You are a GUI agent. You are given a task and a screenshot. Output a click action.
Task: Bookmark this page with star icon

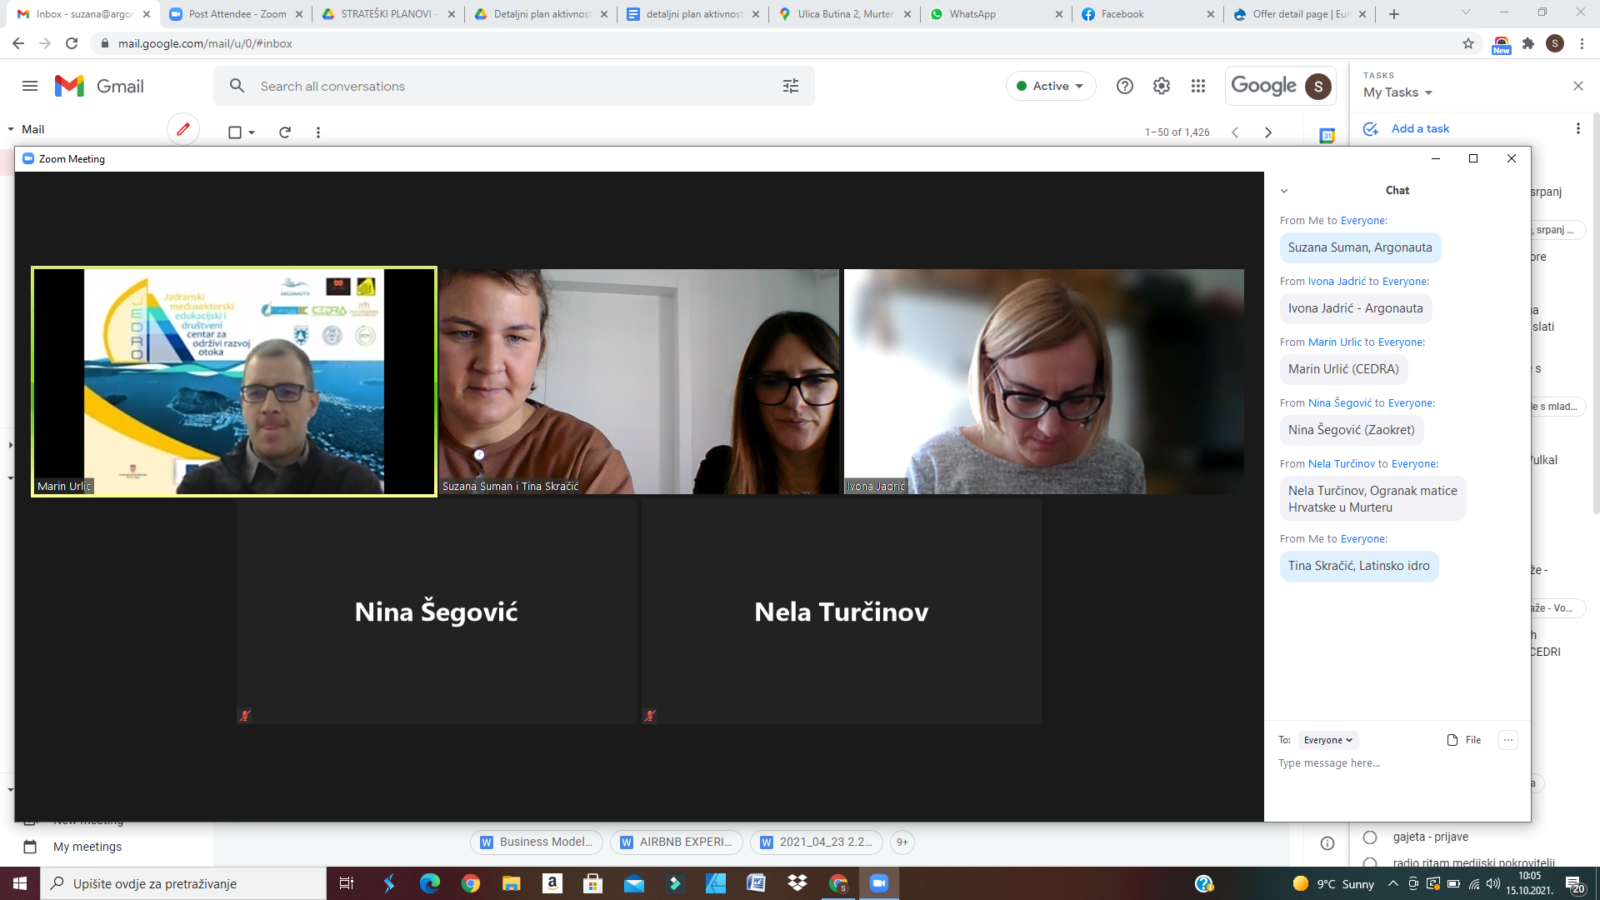[1468, 43]
